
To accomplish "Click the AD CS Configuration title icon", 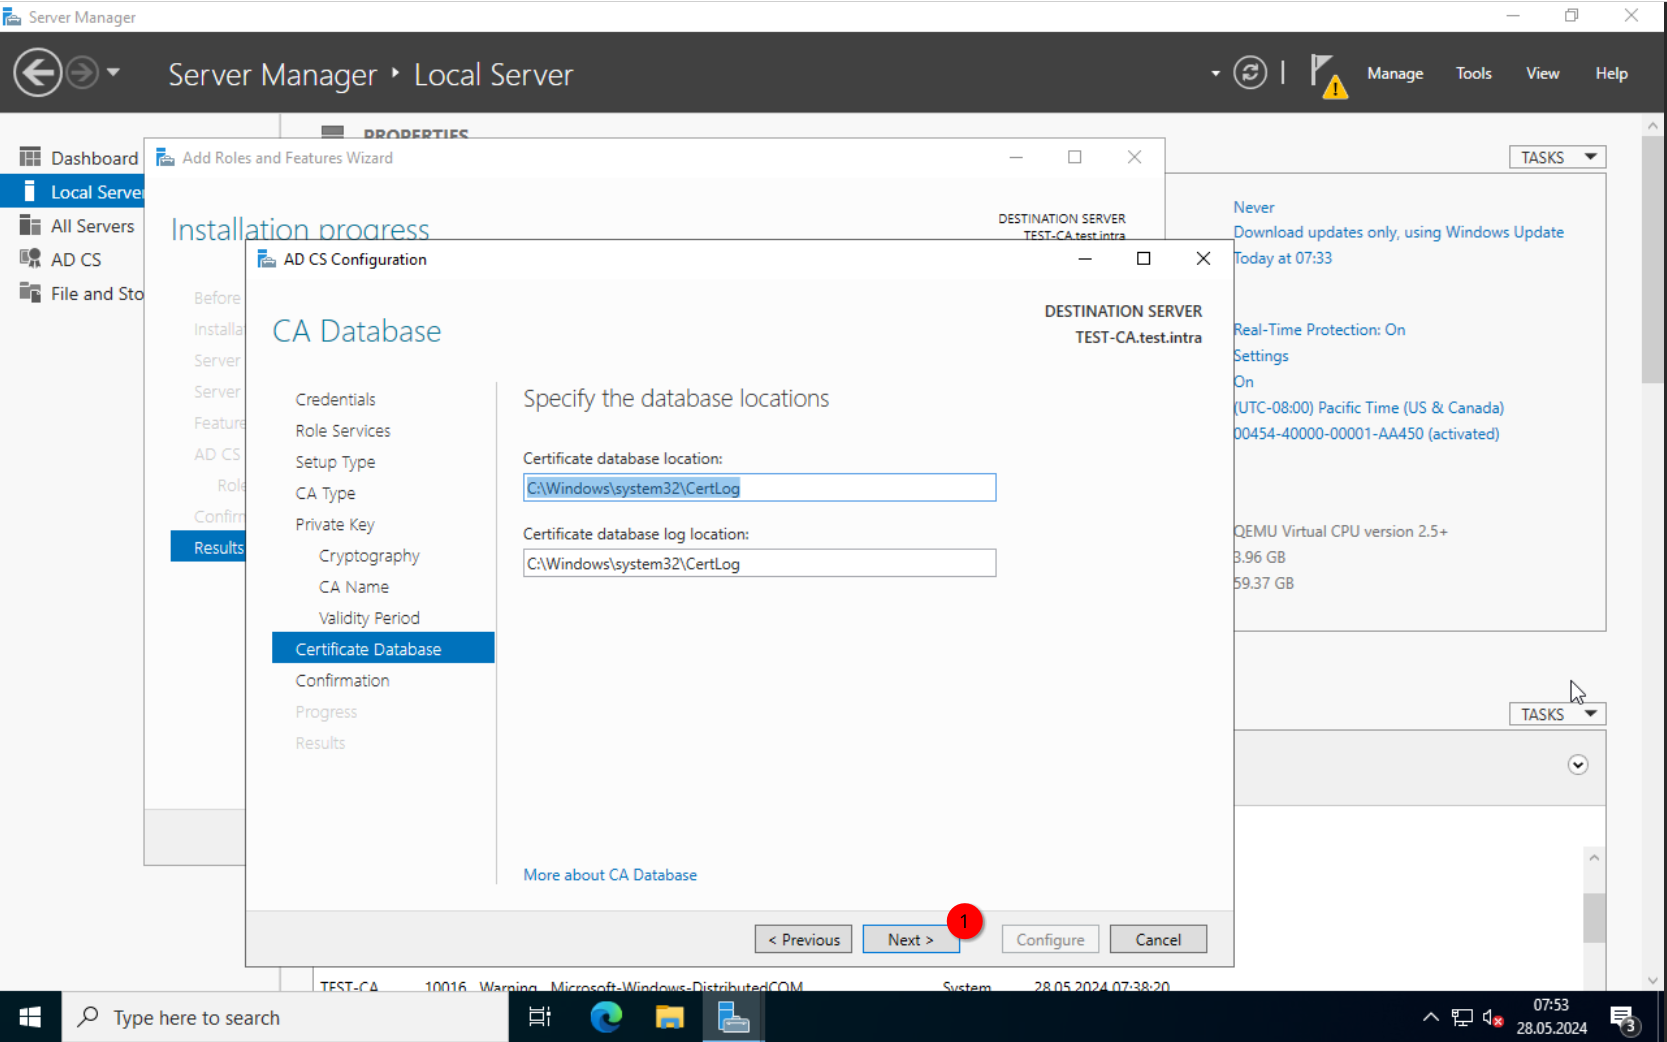I will click(266, 259).
